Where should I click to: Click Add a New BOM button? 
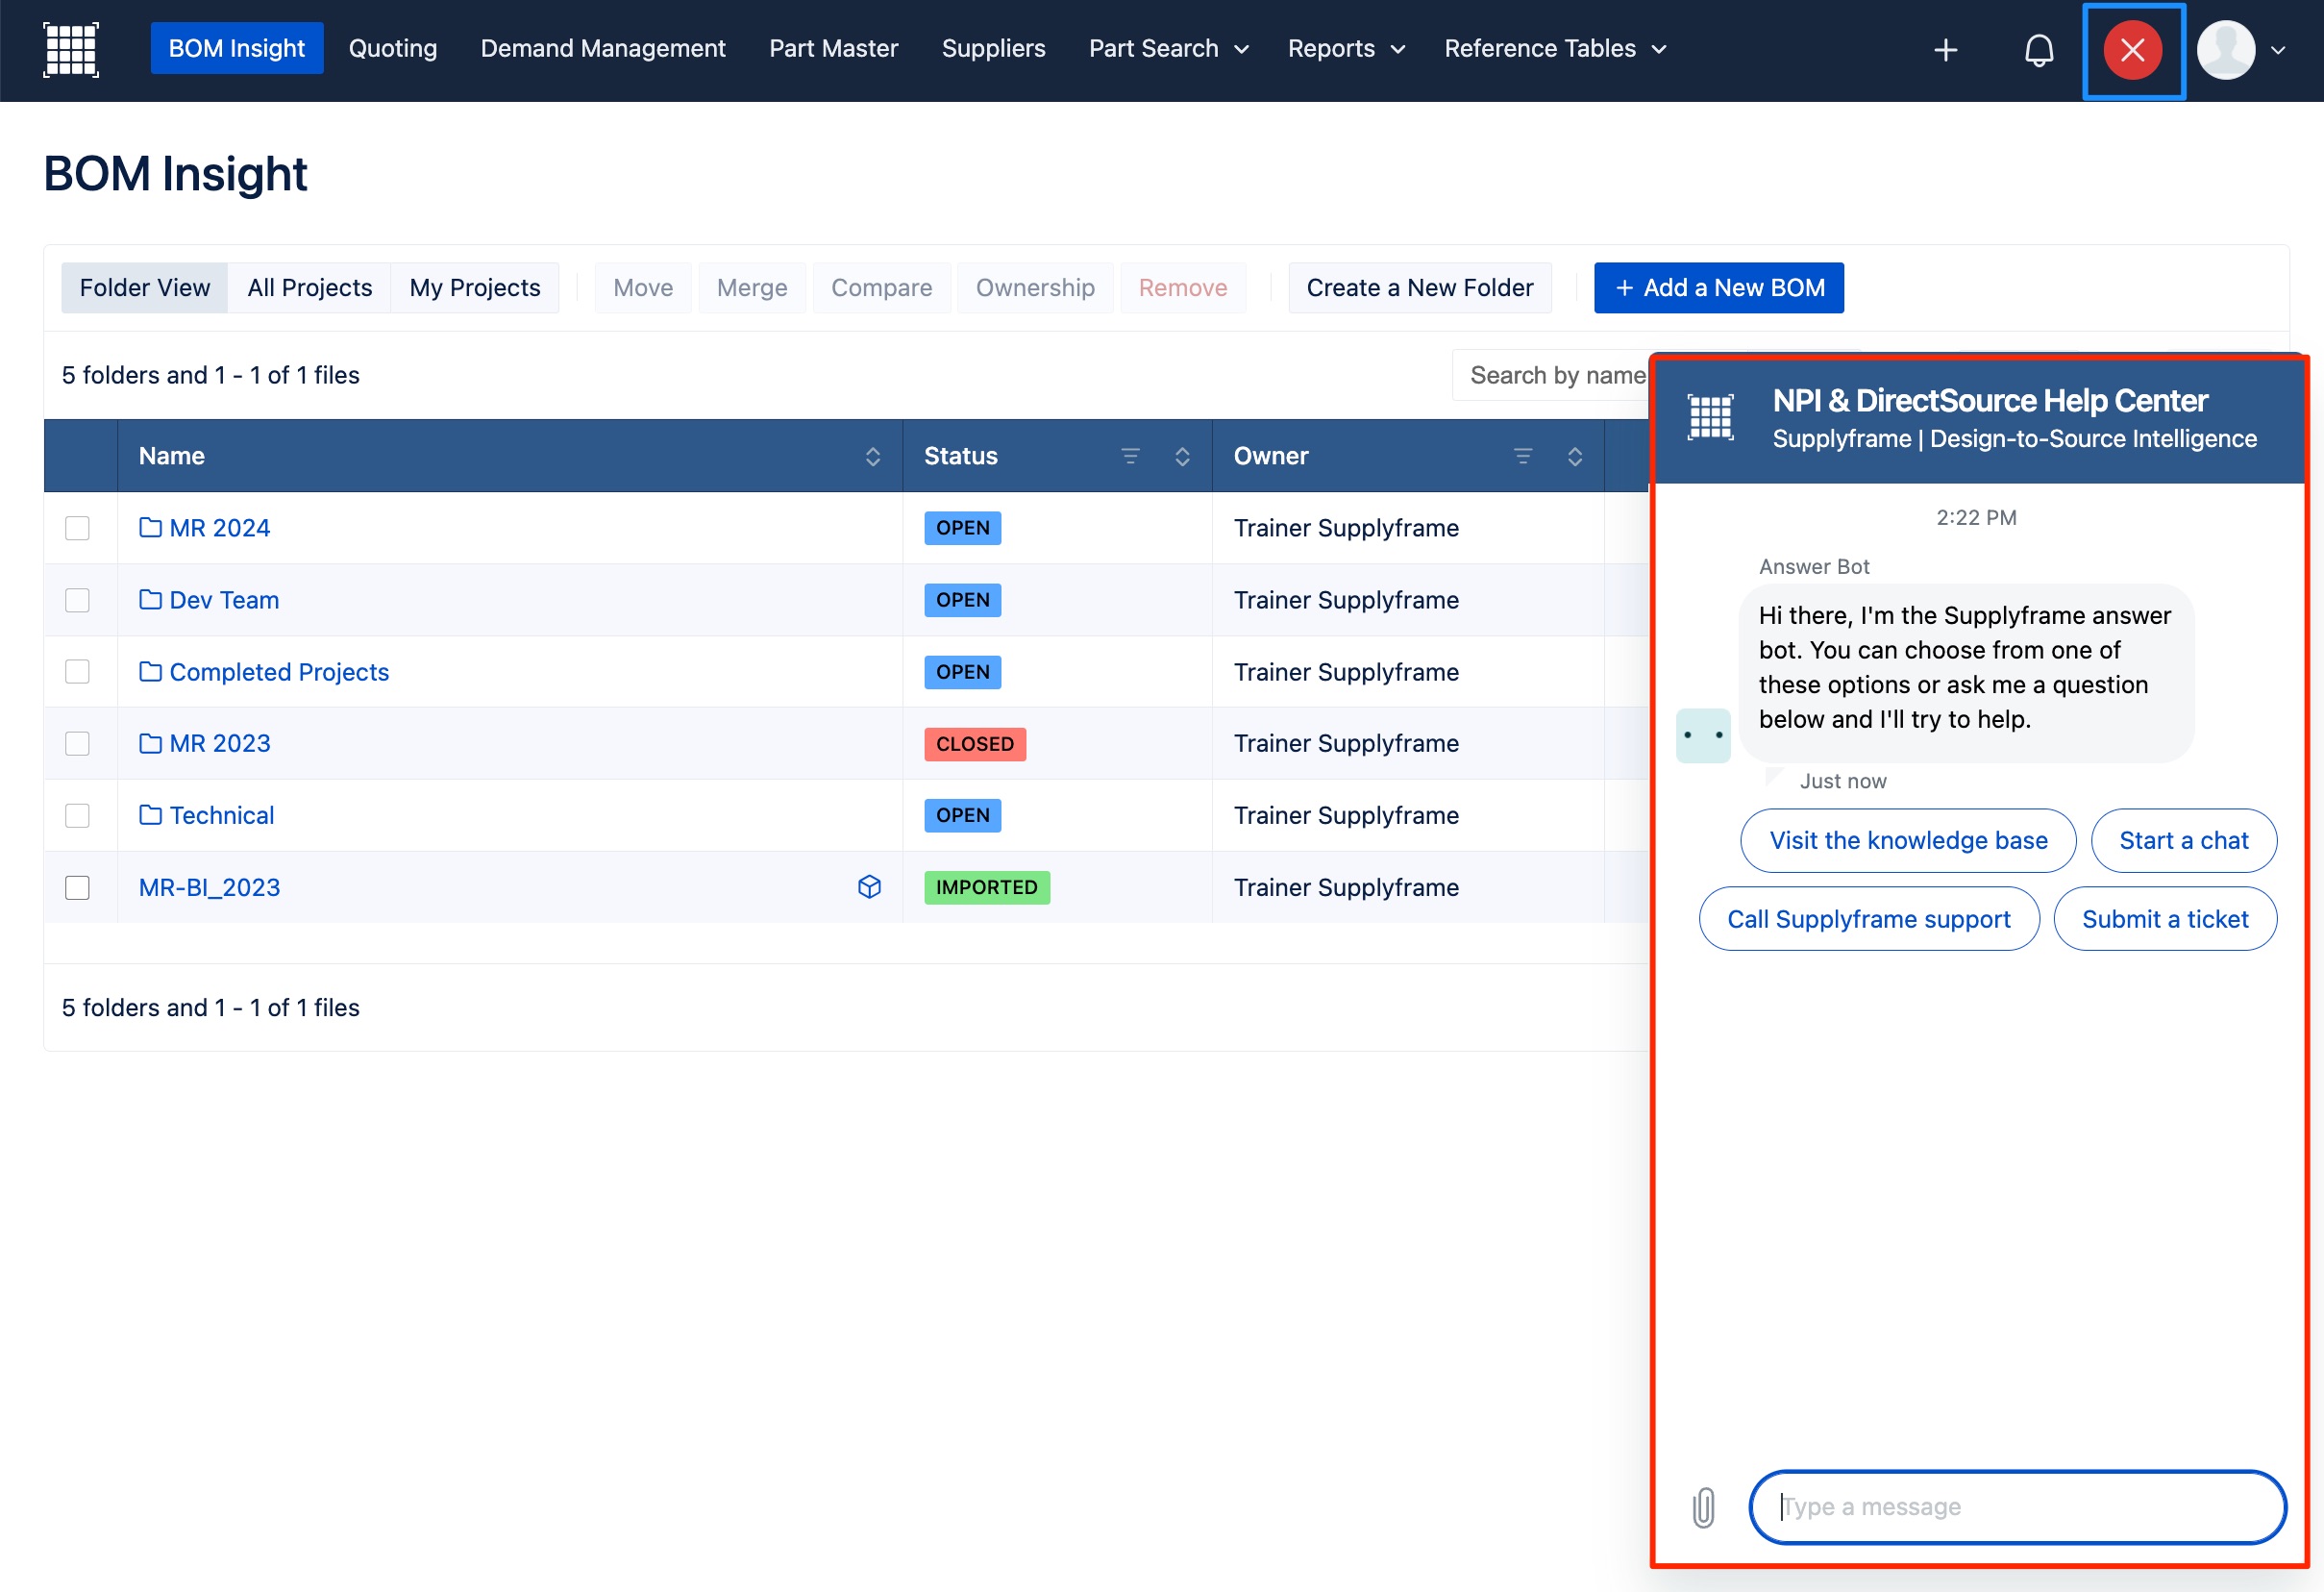click(x=1719, y=288)
